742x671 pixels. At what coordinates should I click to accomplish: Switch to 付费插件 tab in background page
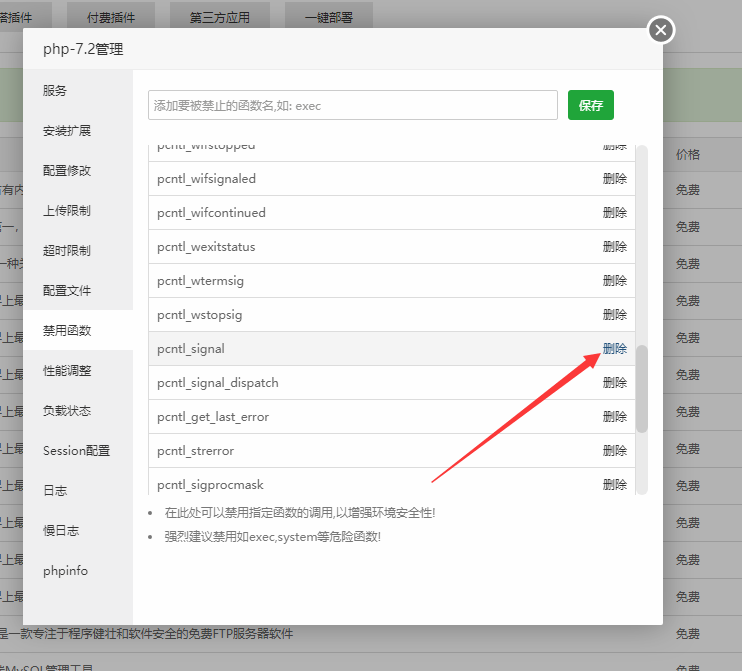111,18
